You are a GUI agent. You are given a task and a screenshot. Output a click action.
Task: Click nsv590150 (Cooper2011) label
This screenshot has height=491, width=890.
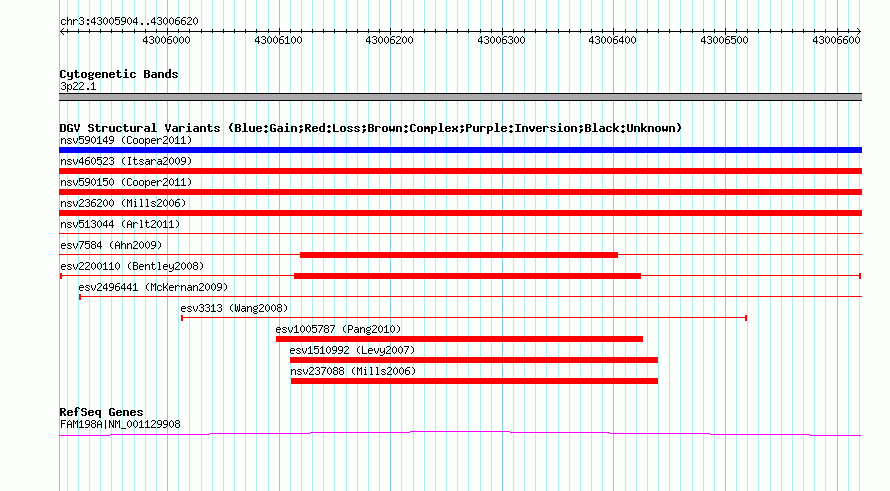[x=126, y=182]
